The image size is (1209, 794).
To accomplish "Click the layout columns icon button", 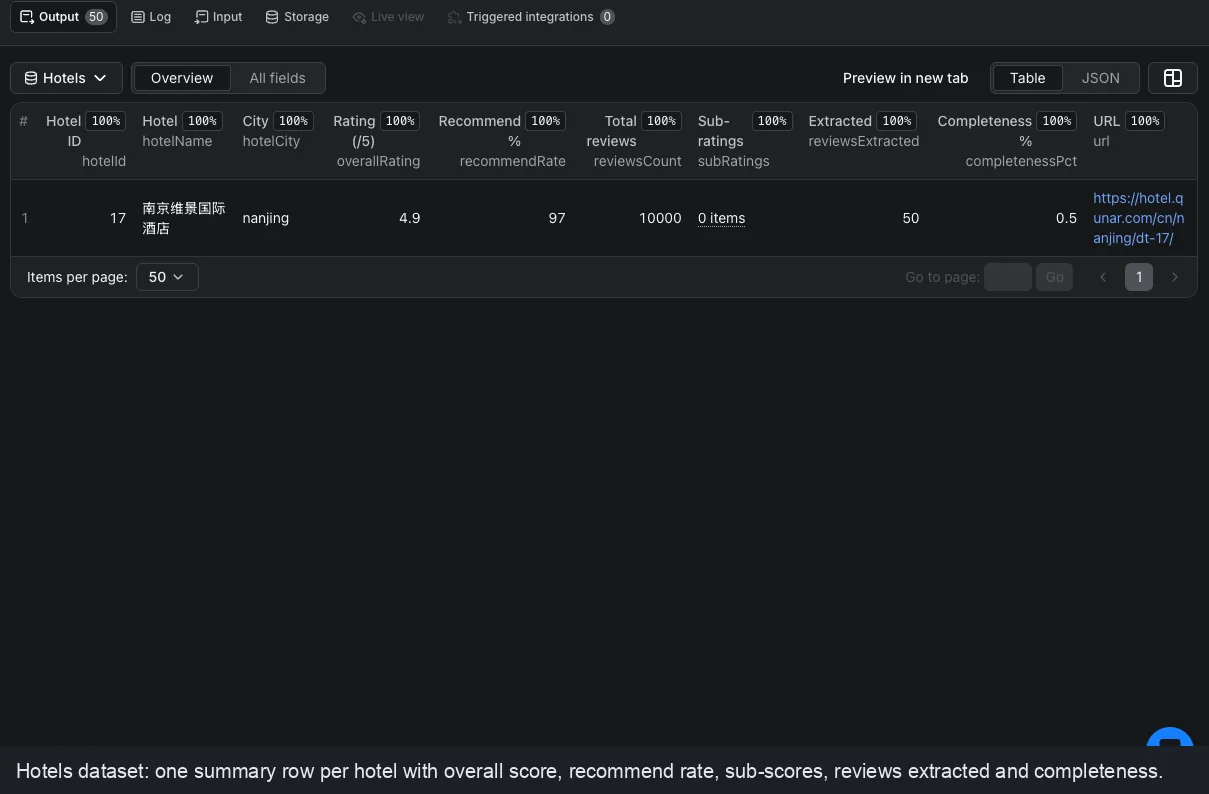I will [1173, 78].
